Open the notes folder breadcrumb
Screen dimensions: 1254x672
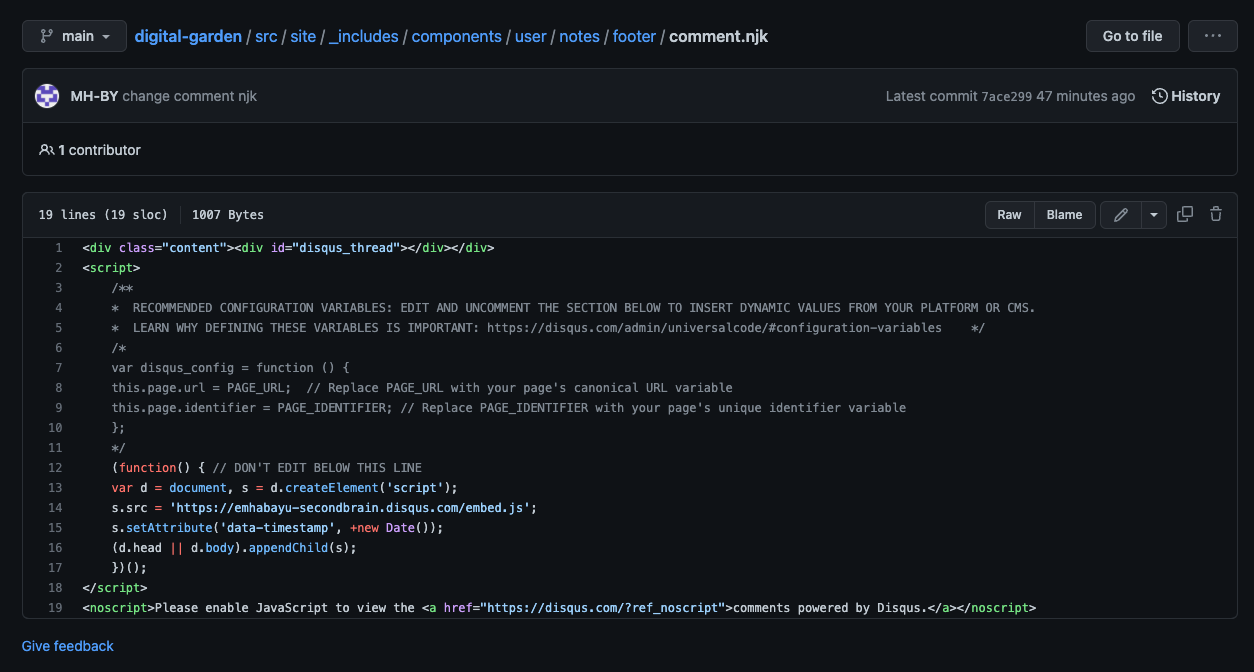[x=580, y=36]
